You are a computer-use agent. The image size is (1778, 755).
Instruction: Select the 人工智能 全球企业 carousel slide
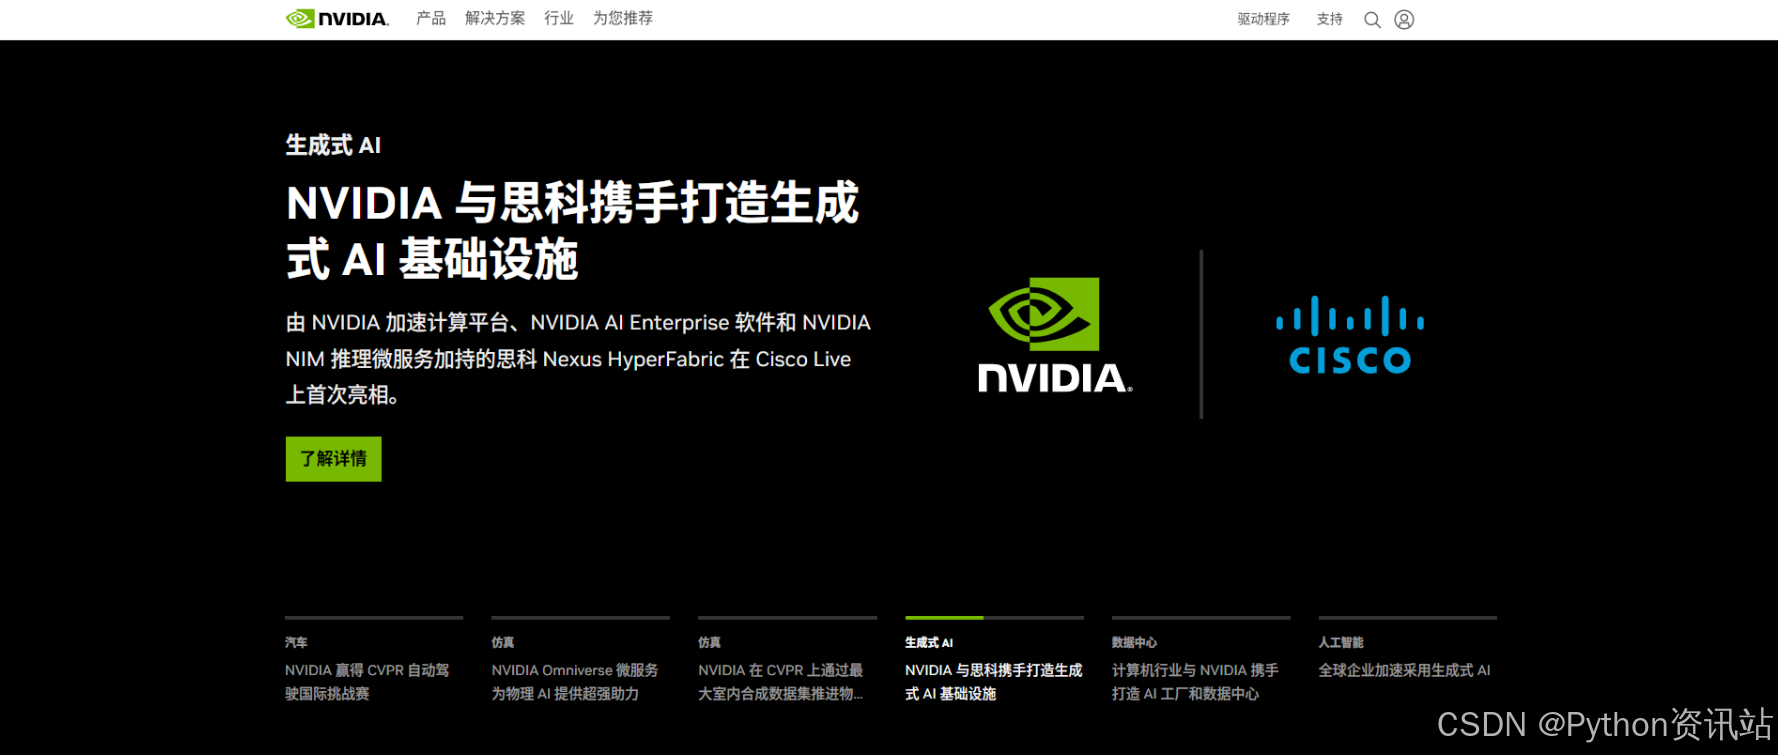(x=1408, y=650)
